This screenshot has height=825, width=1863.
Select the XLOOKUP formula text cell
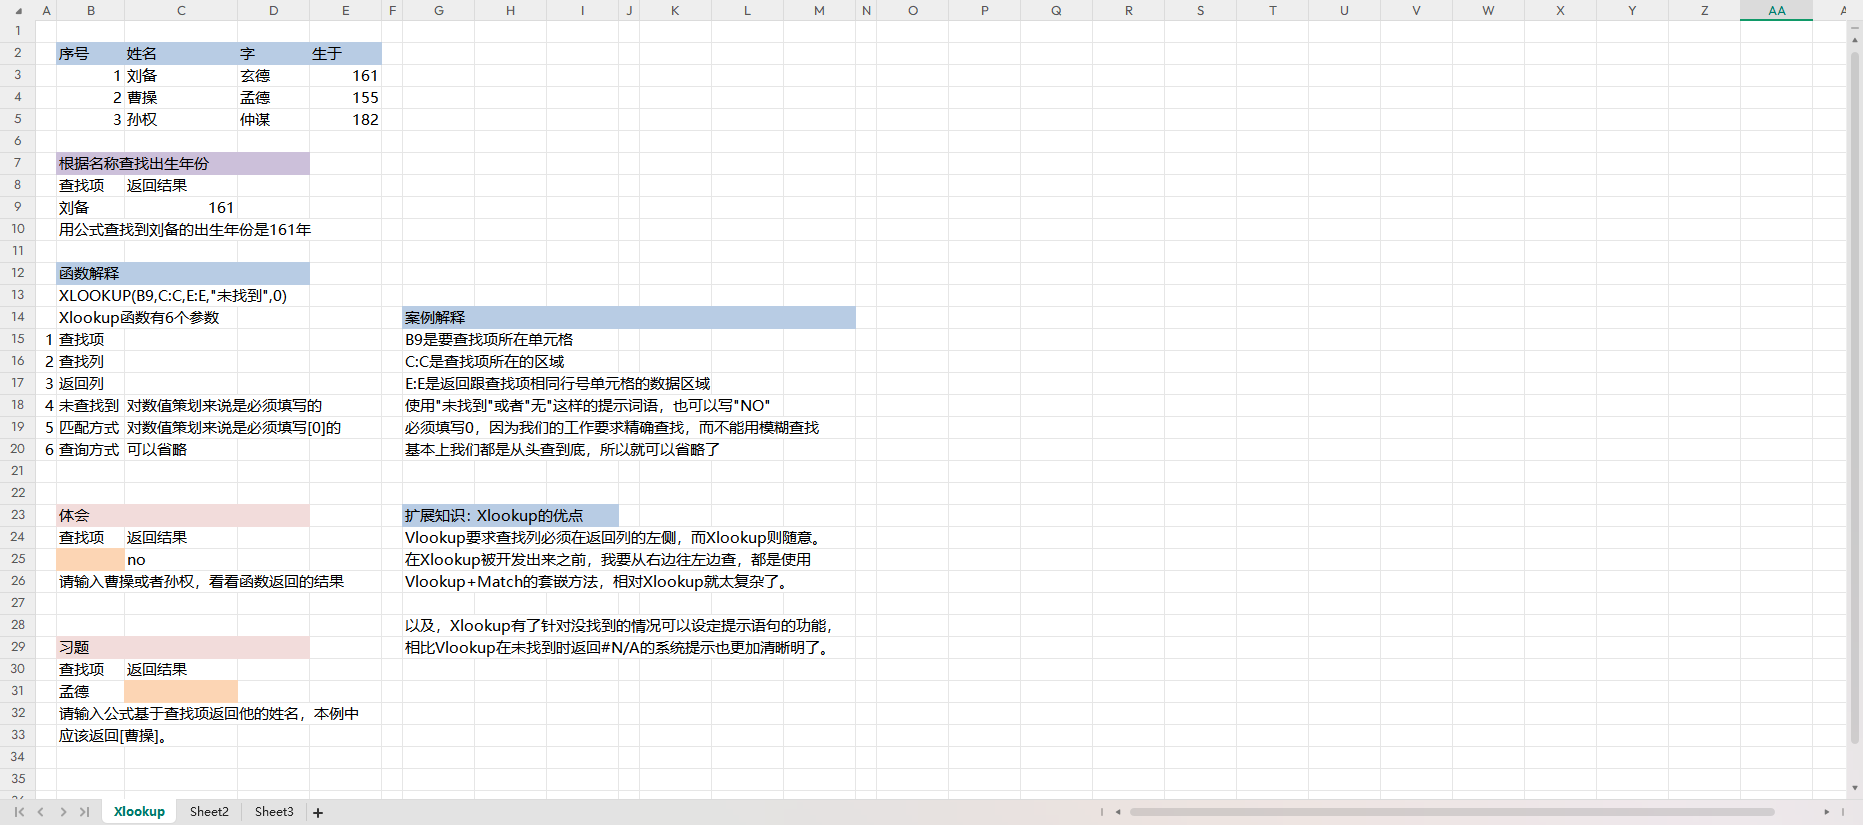(172, 296)
